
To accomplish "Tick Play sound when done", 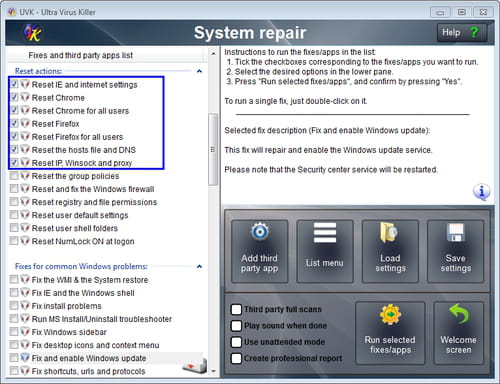I will click(236, 326).
